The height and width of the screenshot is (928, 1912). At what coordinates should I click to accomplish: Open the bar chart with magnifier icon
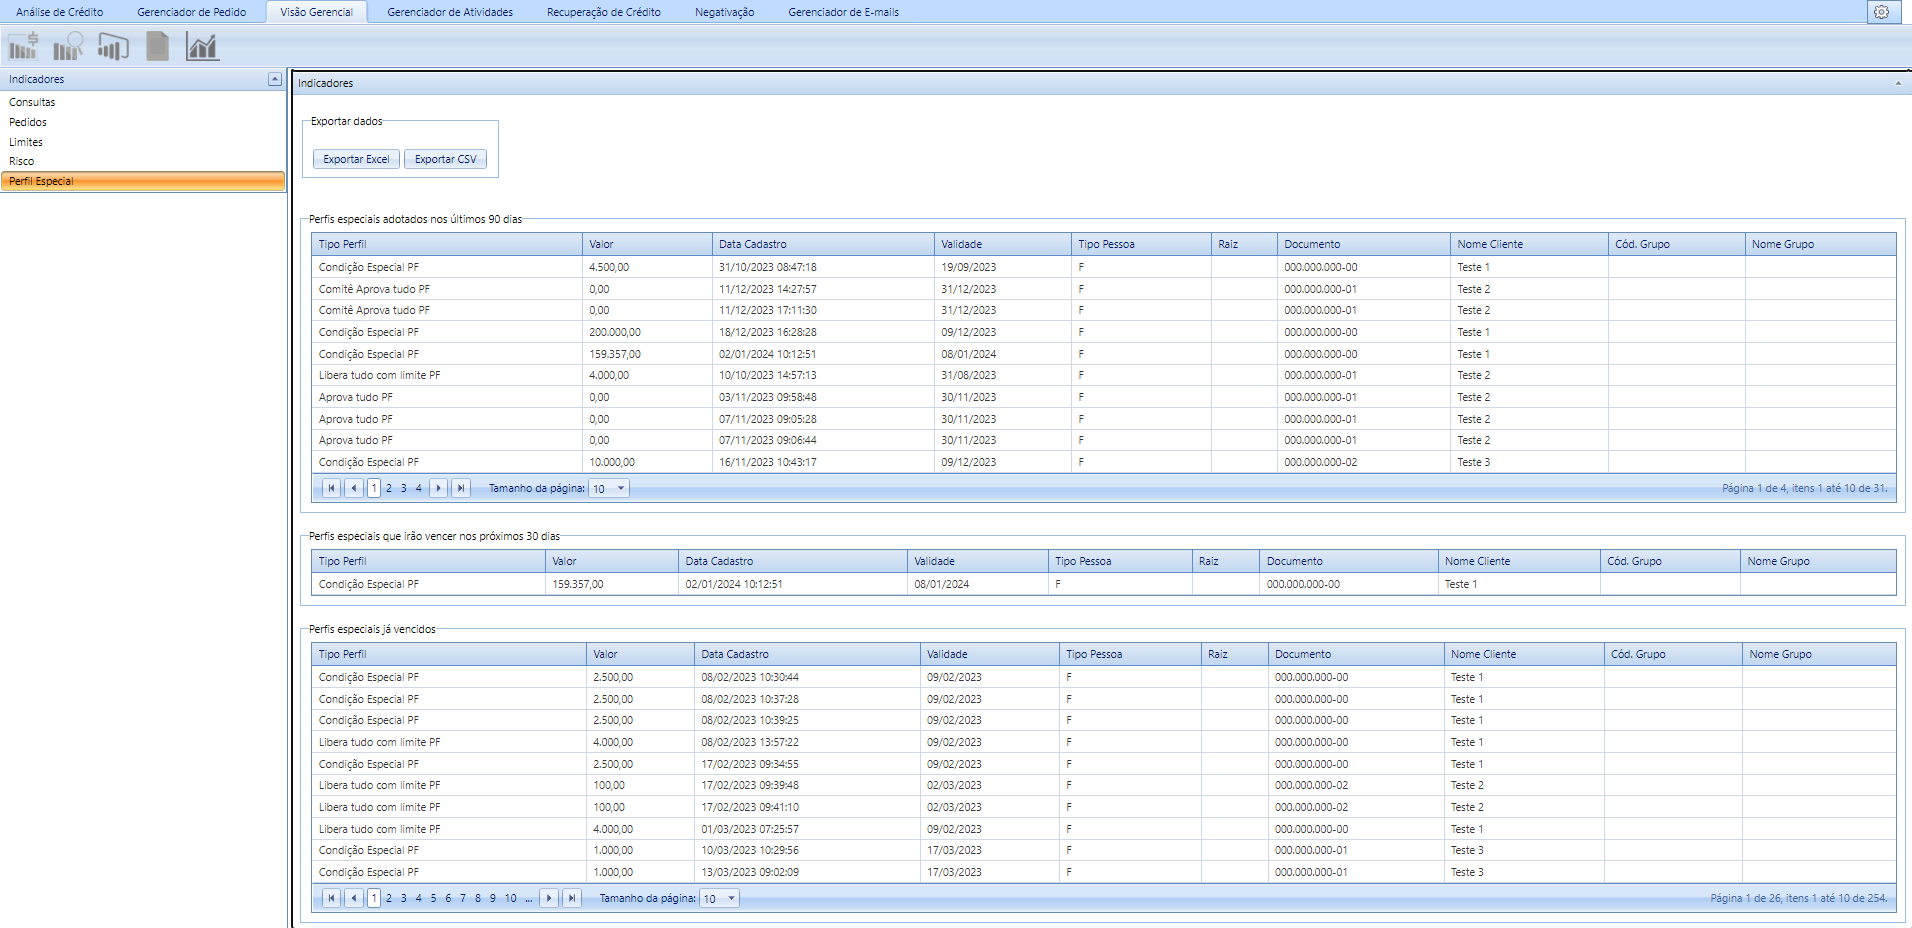pyautogui.click(x=68, y=46)
